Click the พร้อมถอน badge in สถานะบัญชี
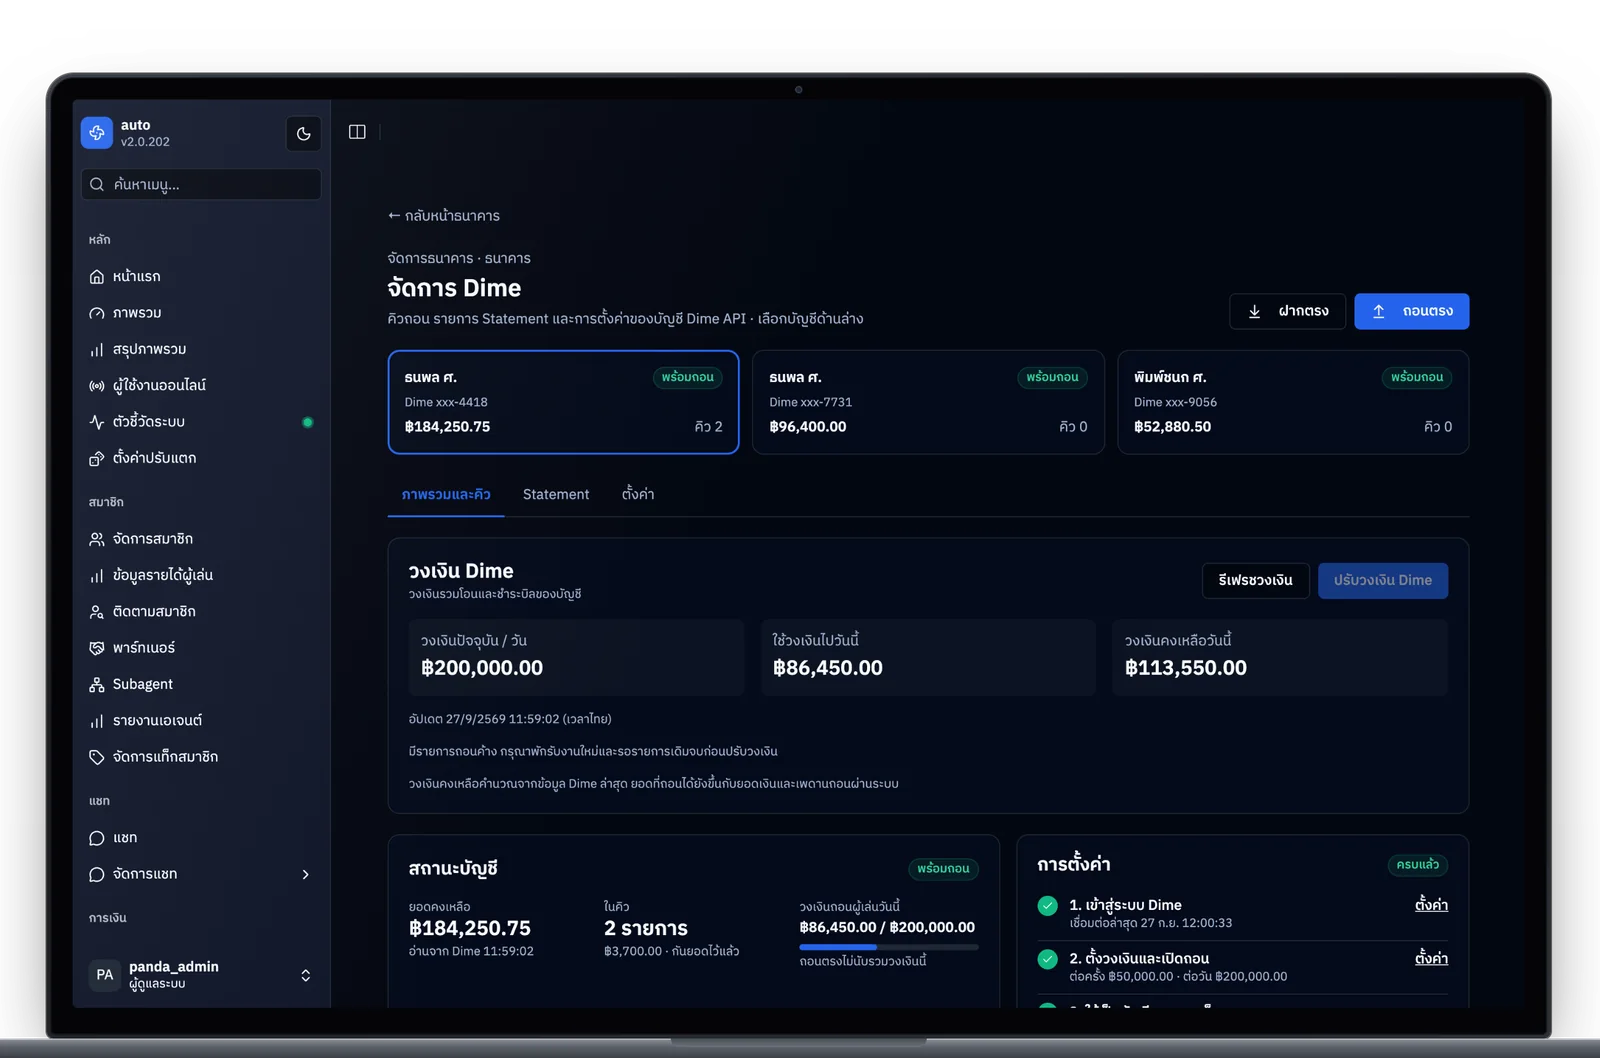The width and height of the screenshot is (1600, 1058). [943, 869]
